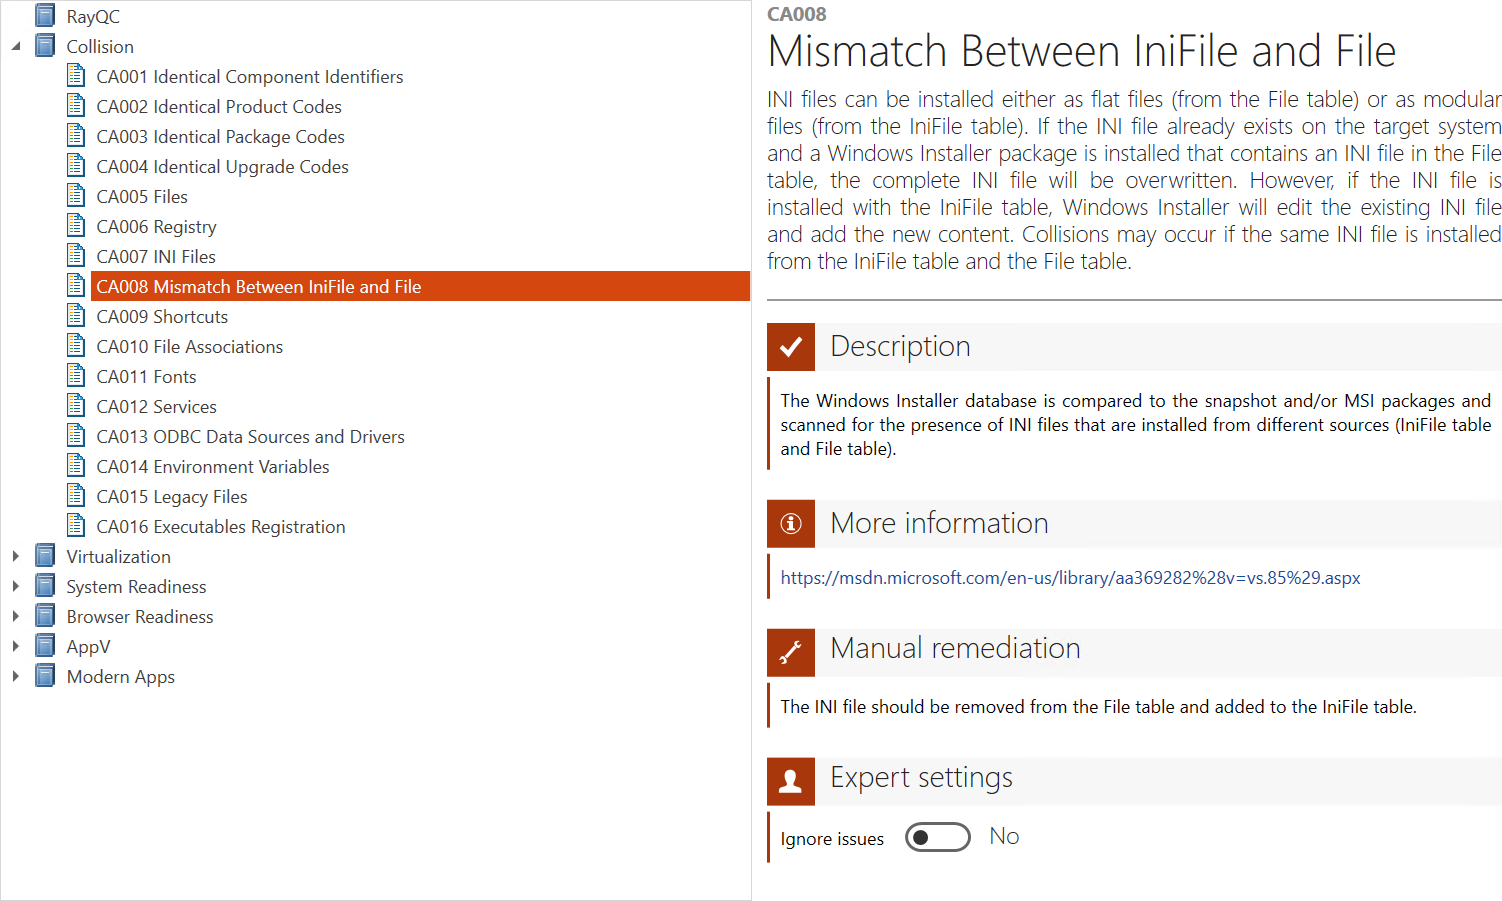Click the Collision book icon

click(x=45, y=46)
